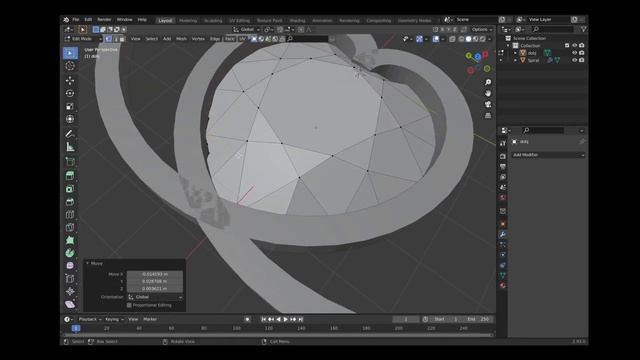Open the Mesh menu in viewport header

click(x=181, y=39)
